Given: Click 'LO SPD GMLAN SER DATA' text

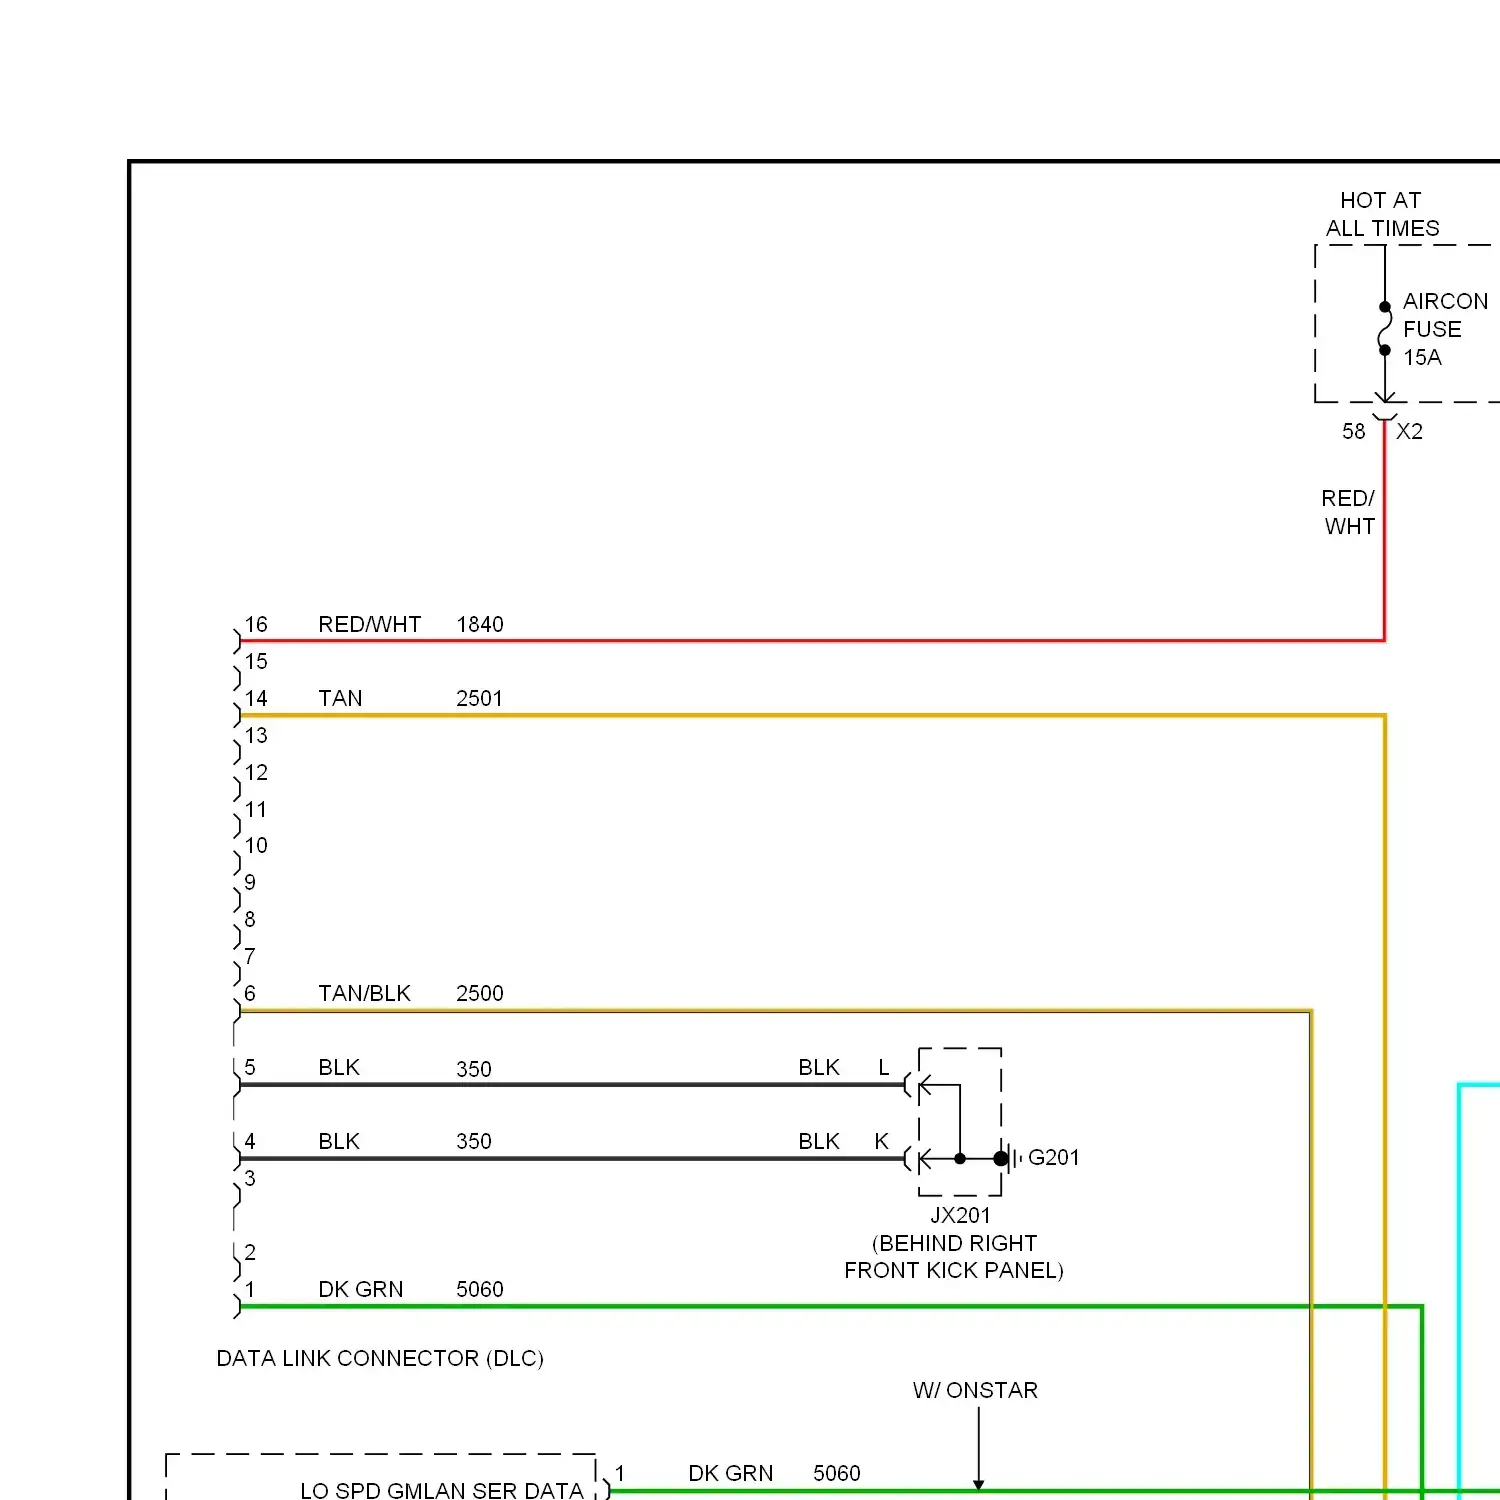Looking at the screenshot, I should [442, 1490].
